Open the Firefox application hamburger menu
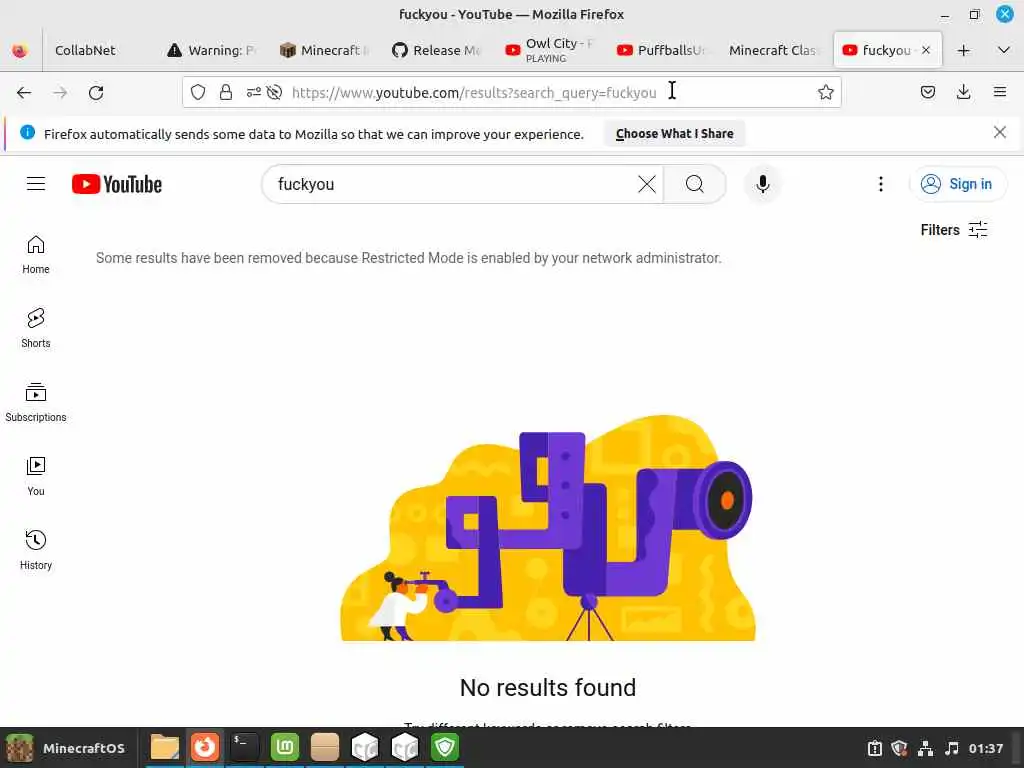 click(999, 92)
